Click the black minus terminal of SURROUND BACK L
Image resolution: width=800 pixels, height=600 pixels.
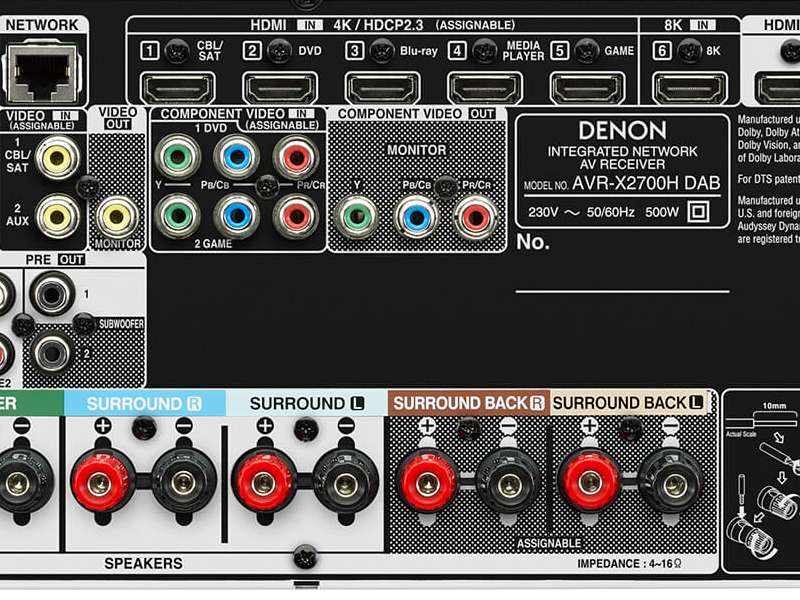click(x=673, y=483)
